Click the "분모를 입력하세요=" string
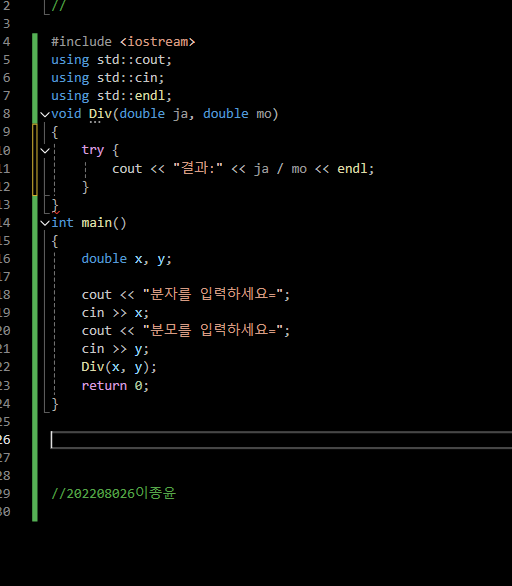The width and height of the screenshot is (512, 586). pos(213,330)
